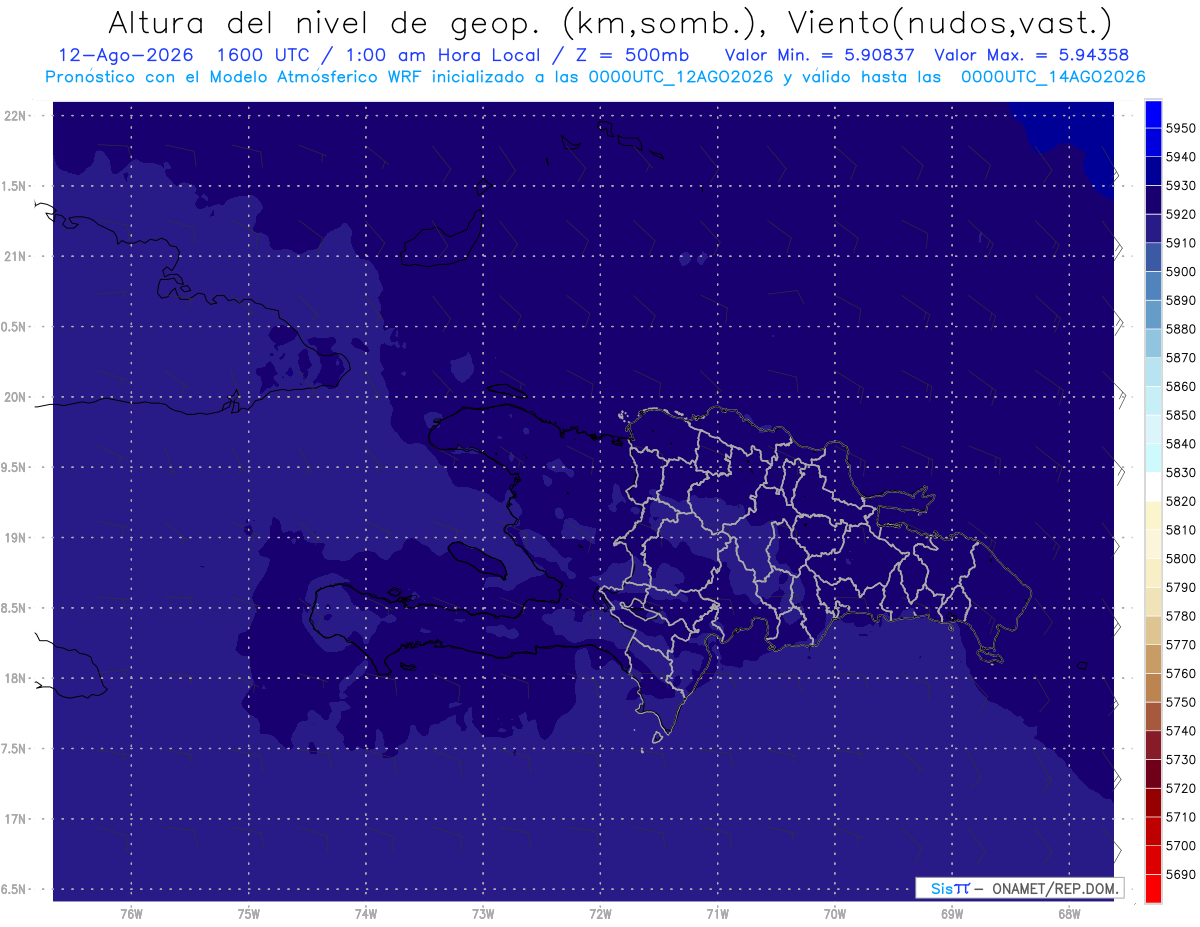Click the '5920' color scale value
Viewport: 1200px width, 927px height.
tap(1181, 214)
